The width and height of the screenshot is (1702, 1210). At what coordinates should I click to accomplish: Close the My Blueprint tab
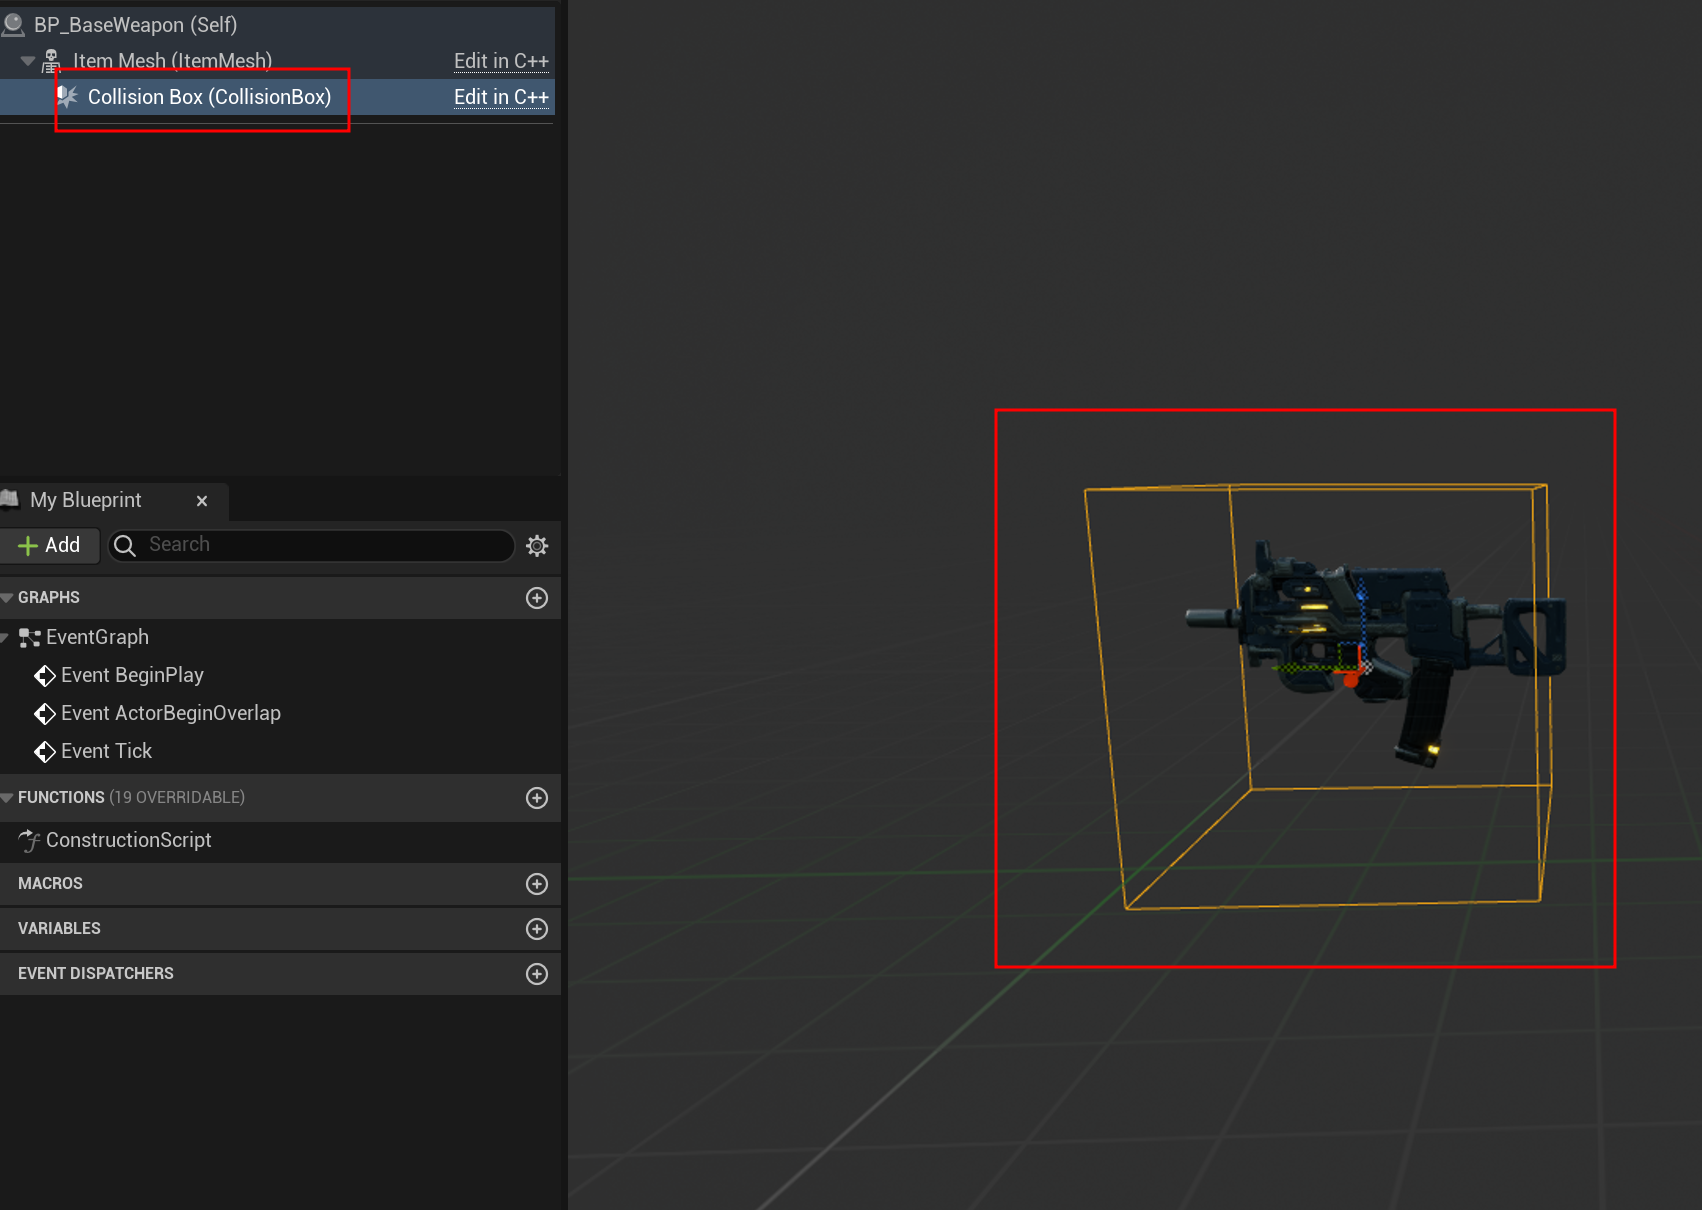pos(202,501)
